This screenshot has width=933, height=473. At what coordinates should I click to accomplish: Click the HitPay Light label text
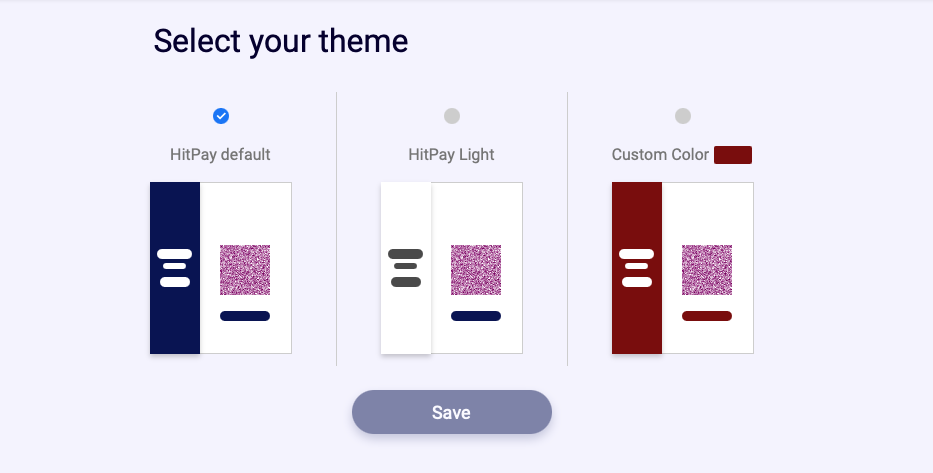pos(451,155)
